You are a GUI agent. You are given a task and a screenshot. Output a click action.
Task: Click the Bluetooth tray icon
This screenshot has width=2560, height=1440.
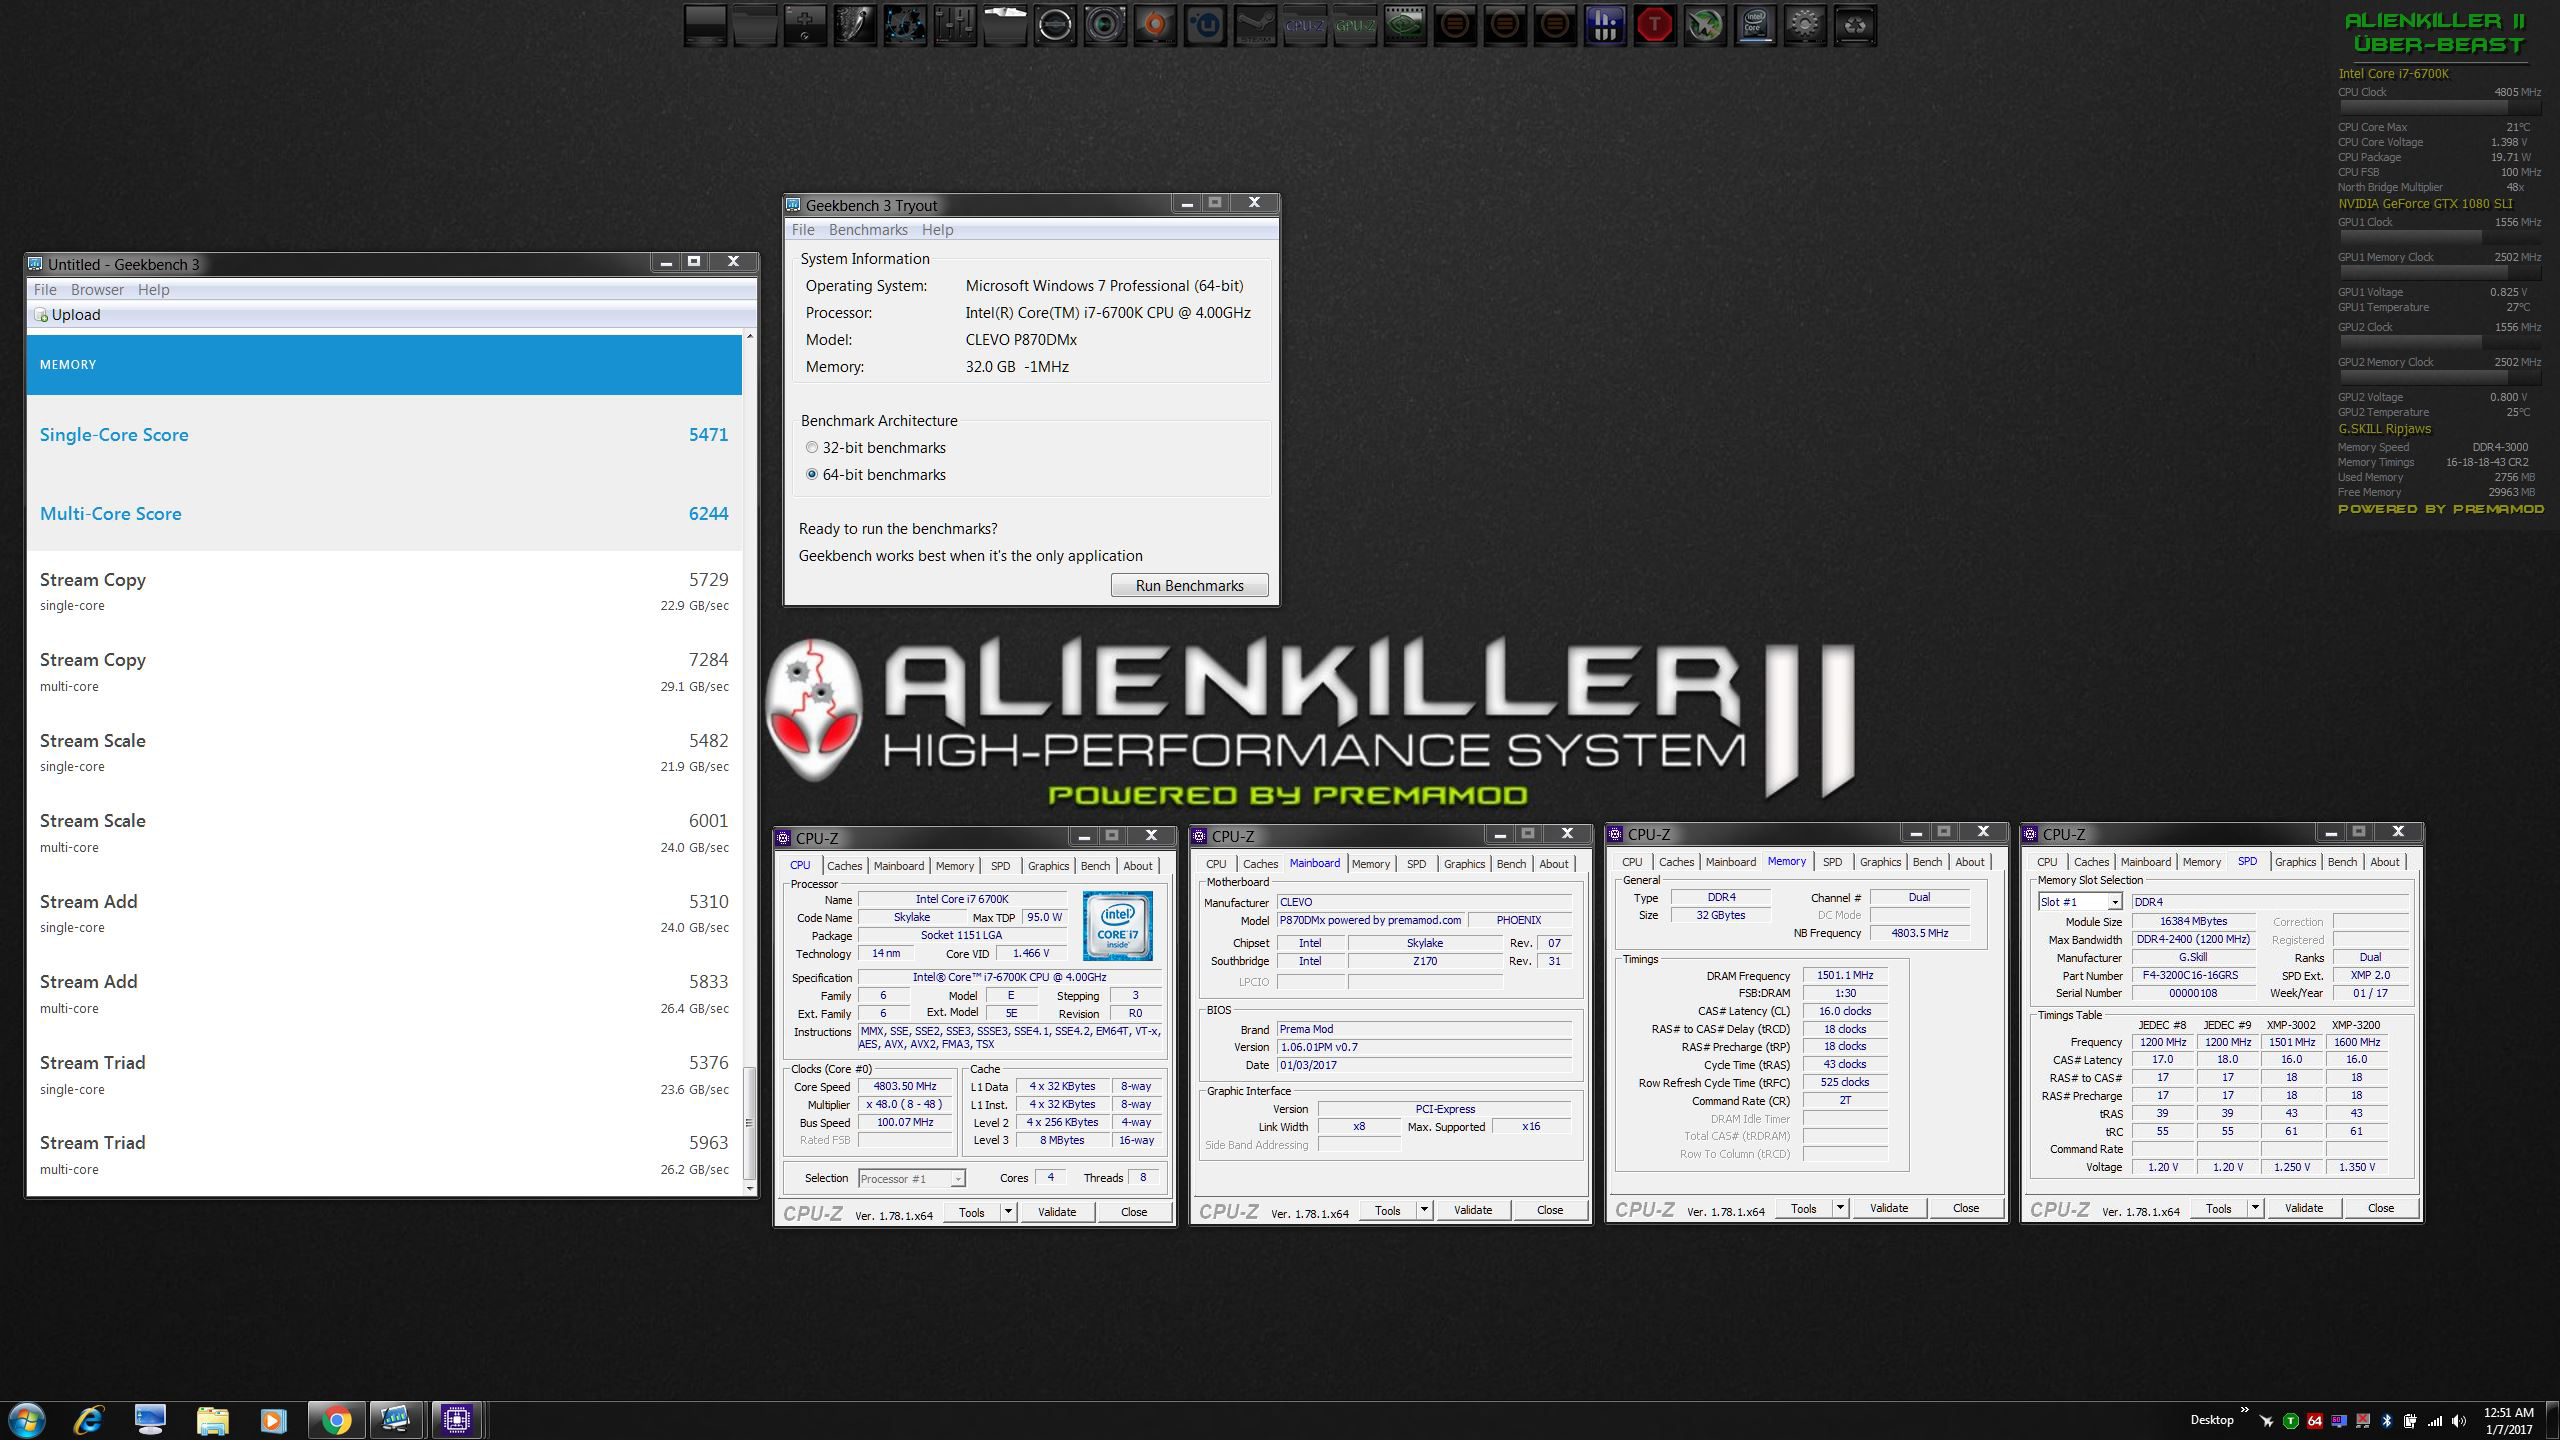pos(2386,1420)
